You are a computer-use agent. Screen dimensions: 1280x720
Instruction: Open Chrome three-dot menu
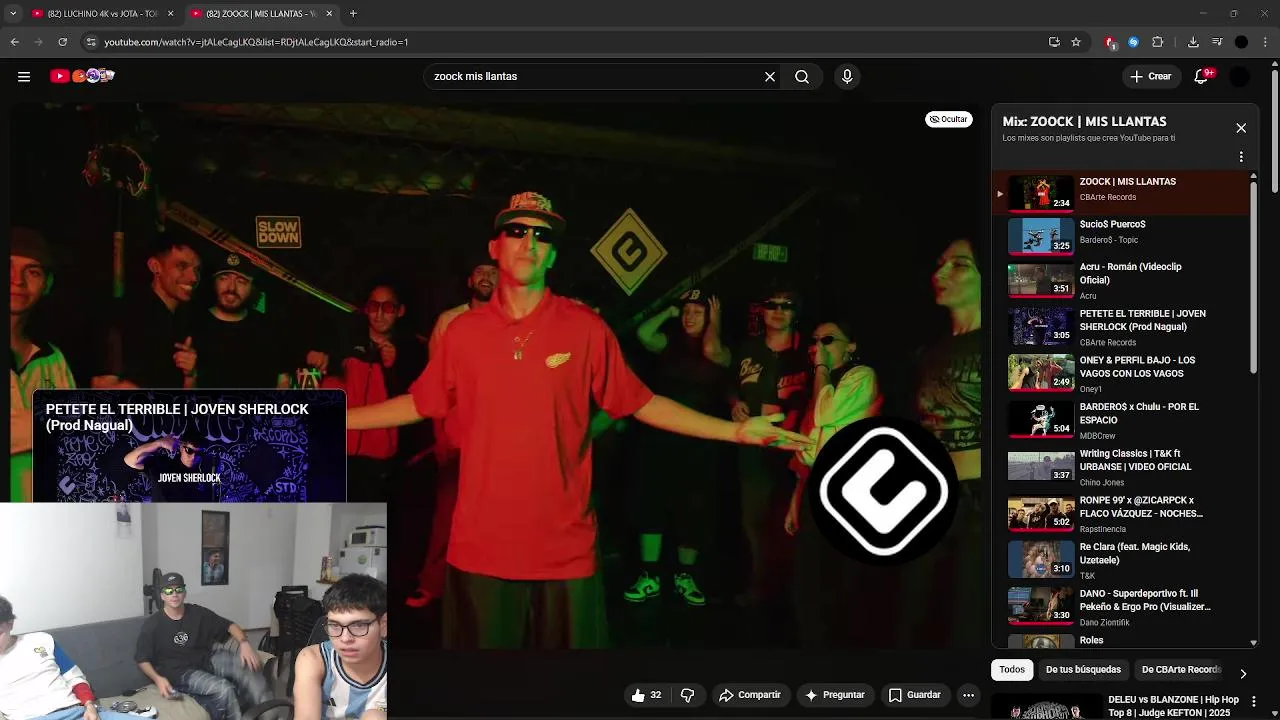point(1266,42)
